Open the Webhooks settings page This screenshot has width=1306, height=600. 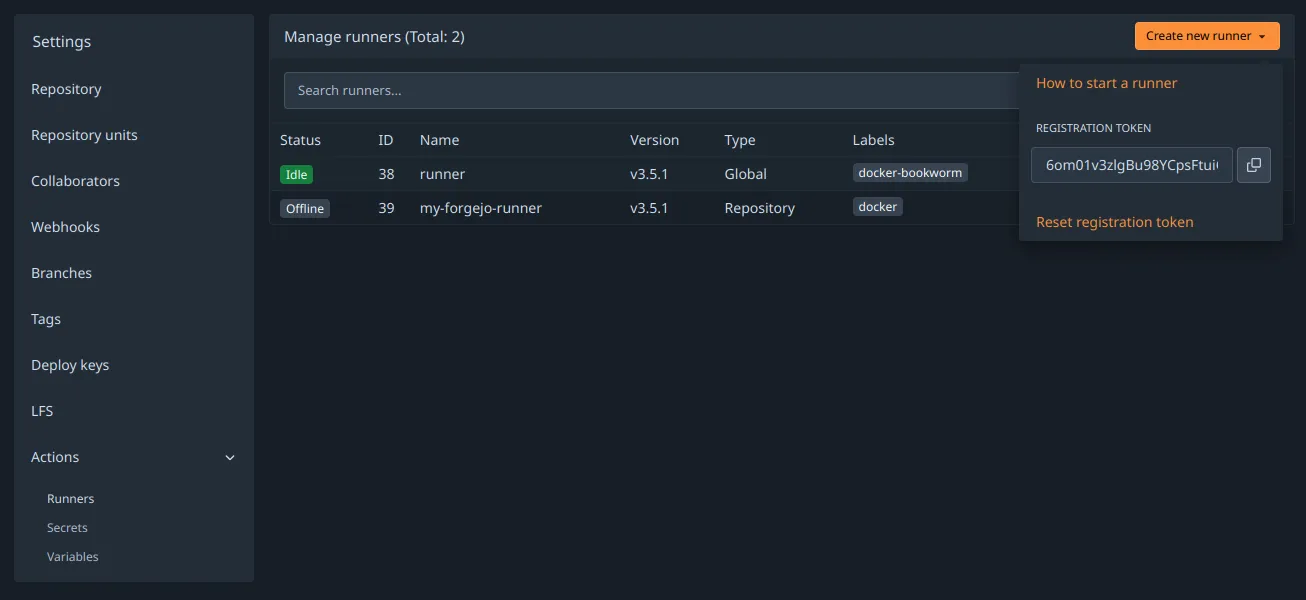coord(65,227)
